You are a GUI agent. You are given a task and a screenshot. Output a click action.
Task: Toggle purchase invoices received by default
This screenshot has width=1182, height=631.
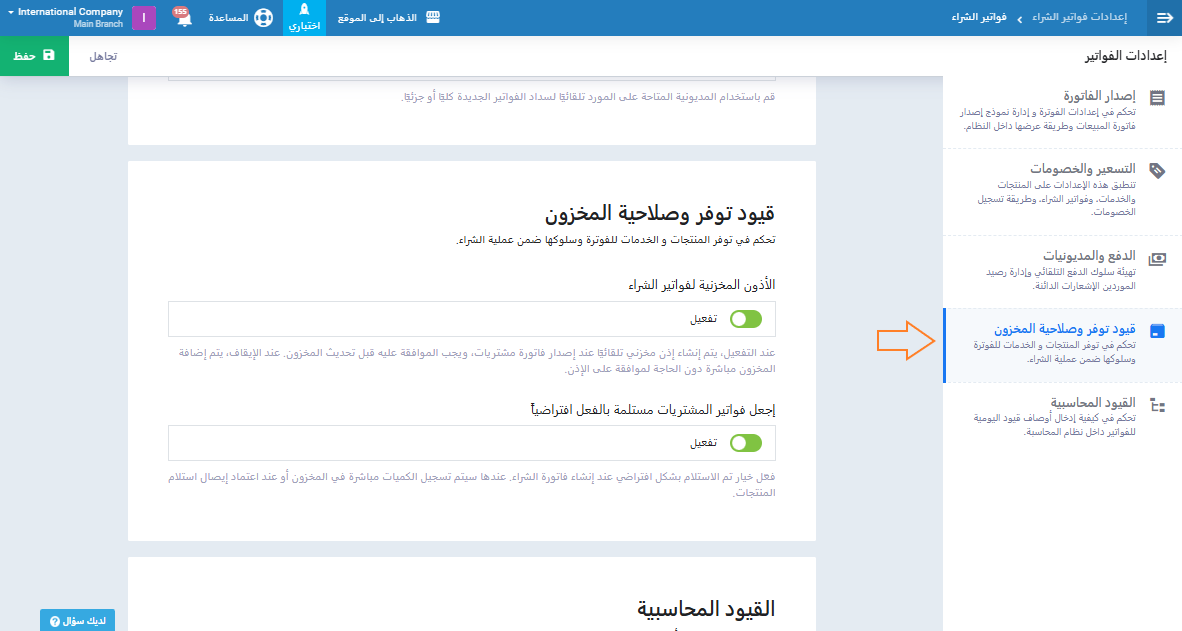[745, 443]
